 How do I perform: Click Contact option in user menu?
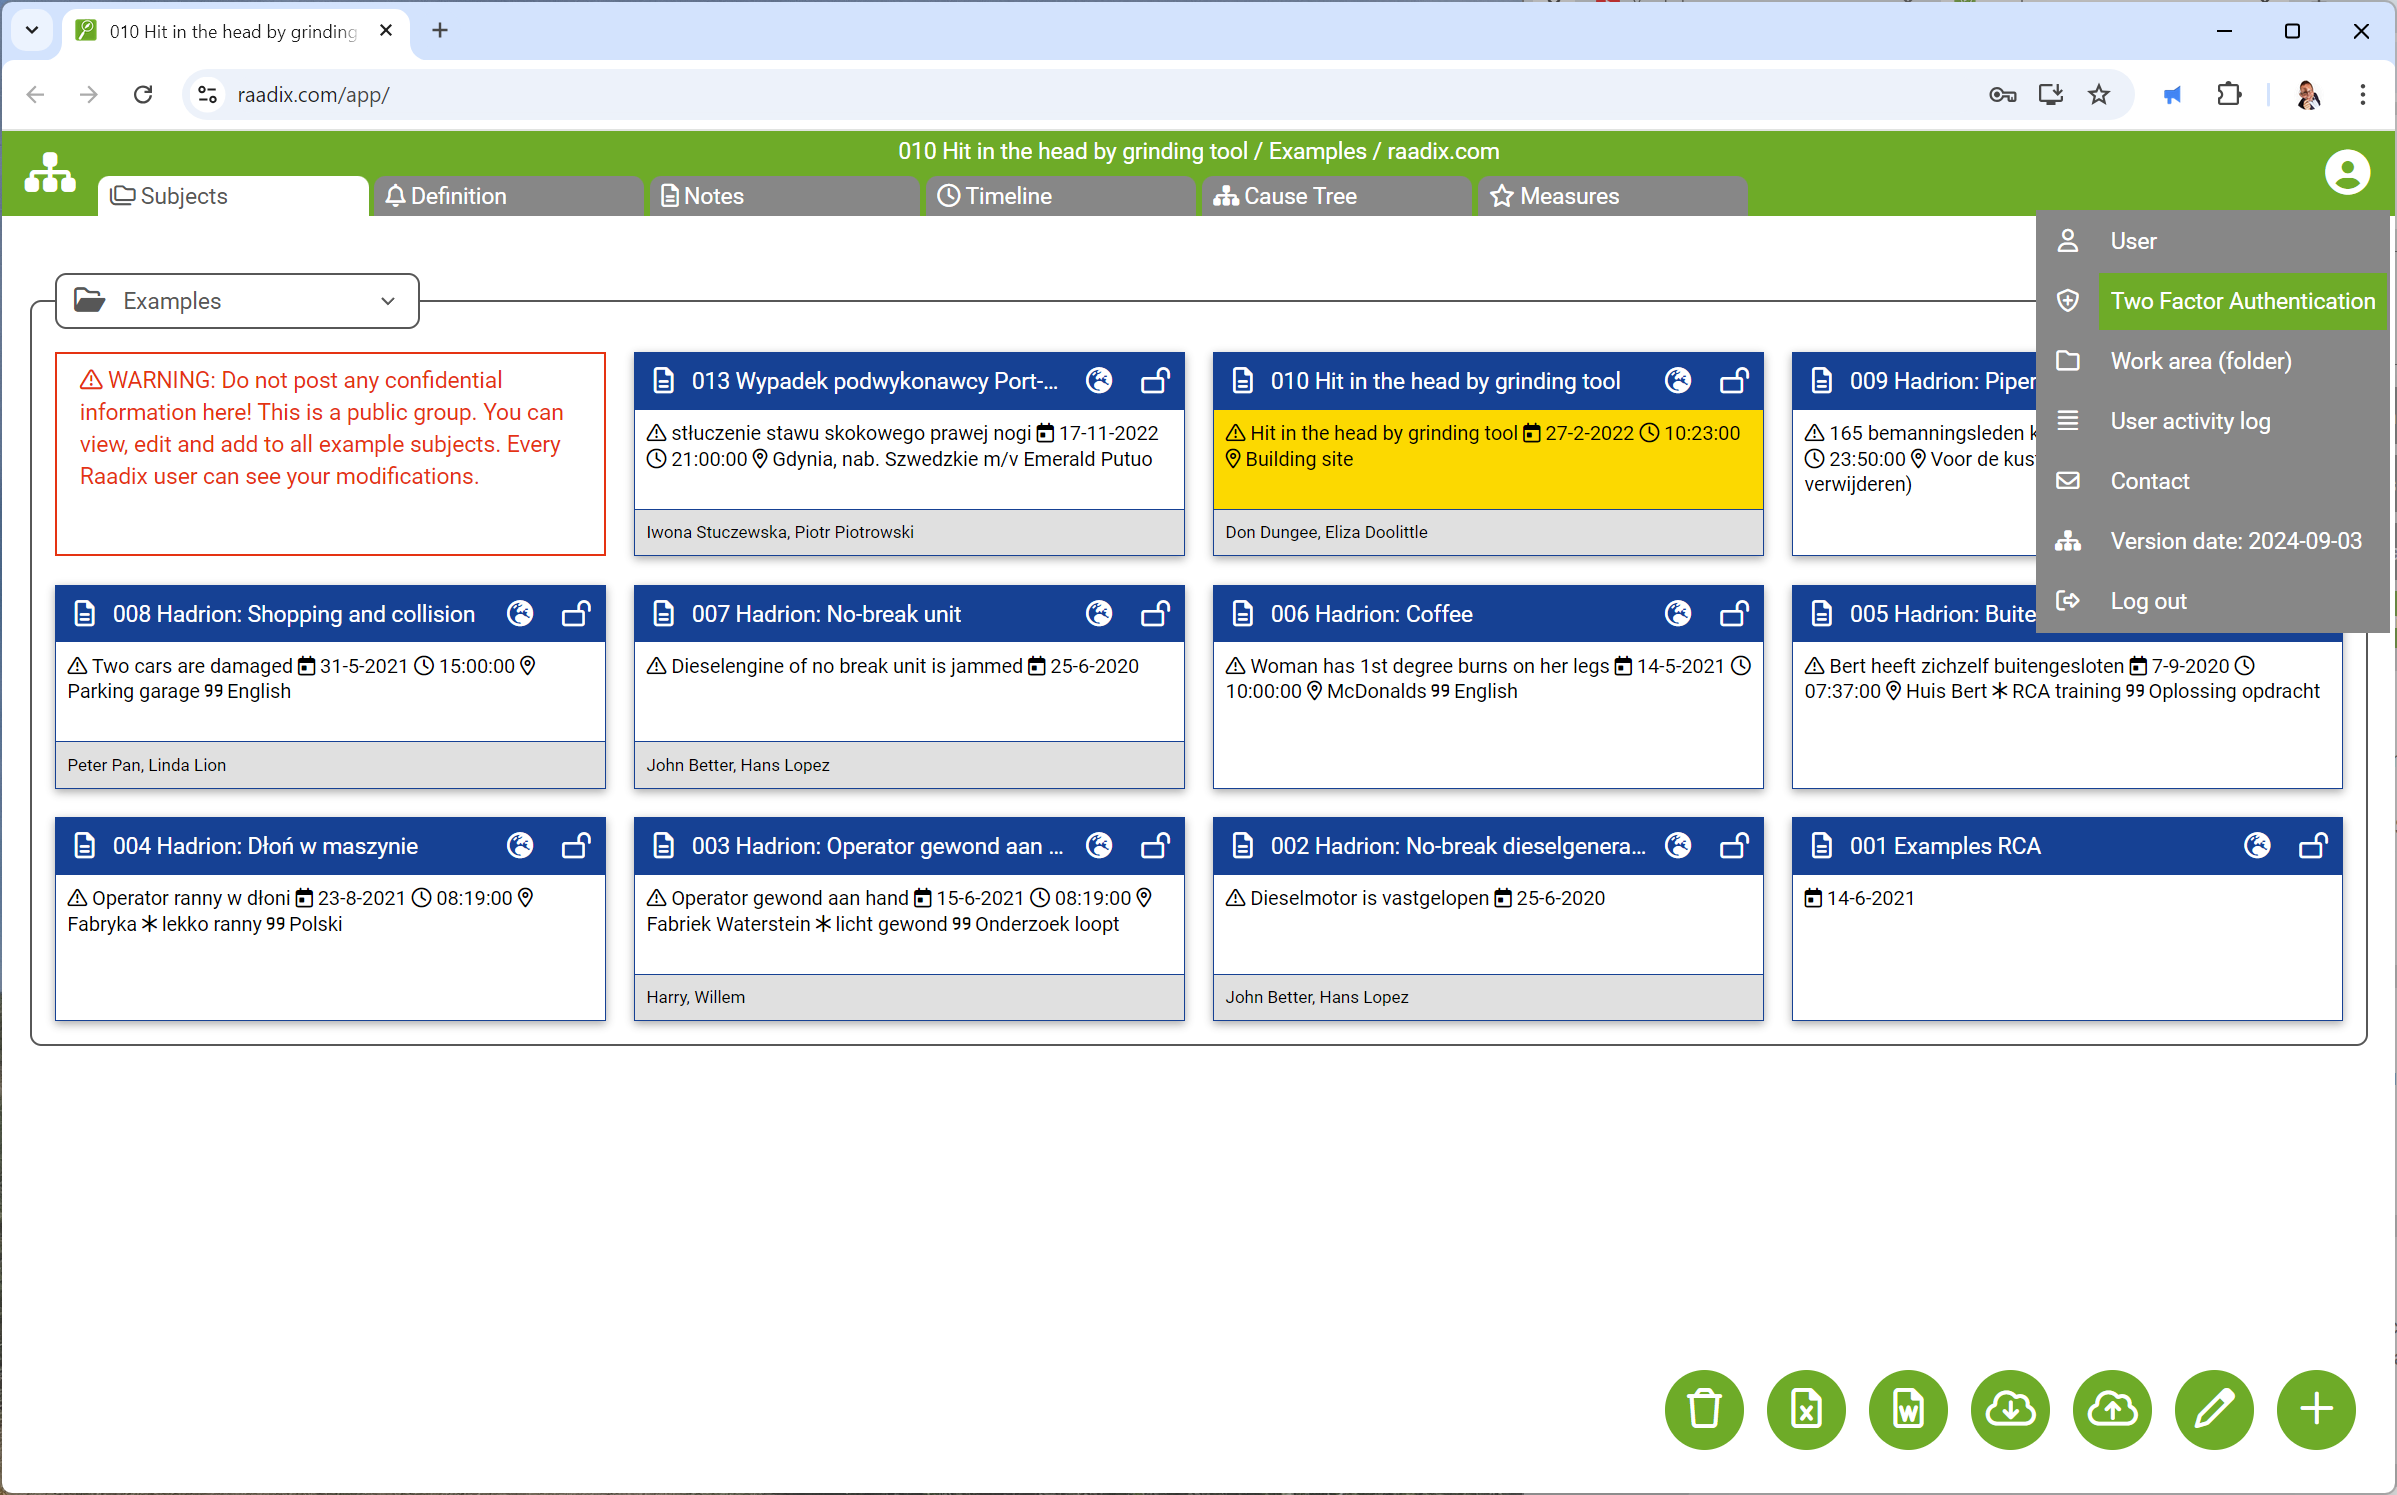(2151, 481)
